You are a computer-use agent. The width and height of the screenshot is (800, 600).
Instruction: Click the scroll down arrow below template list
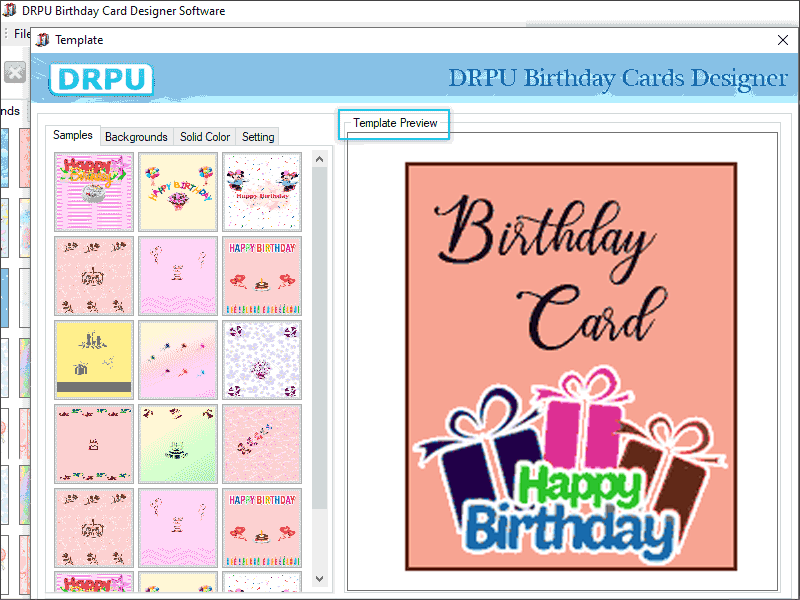click(x=320, y=579)
